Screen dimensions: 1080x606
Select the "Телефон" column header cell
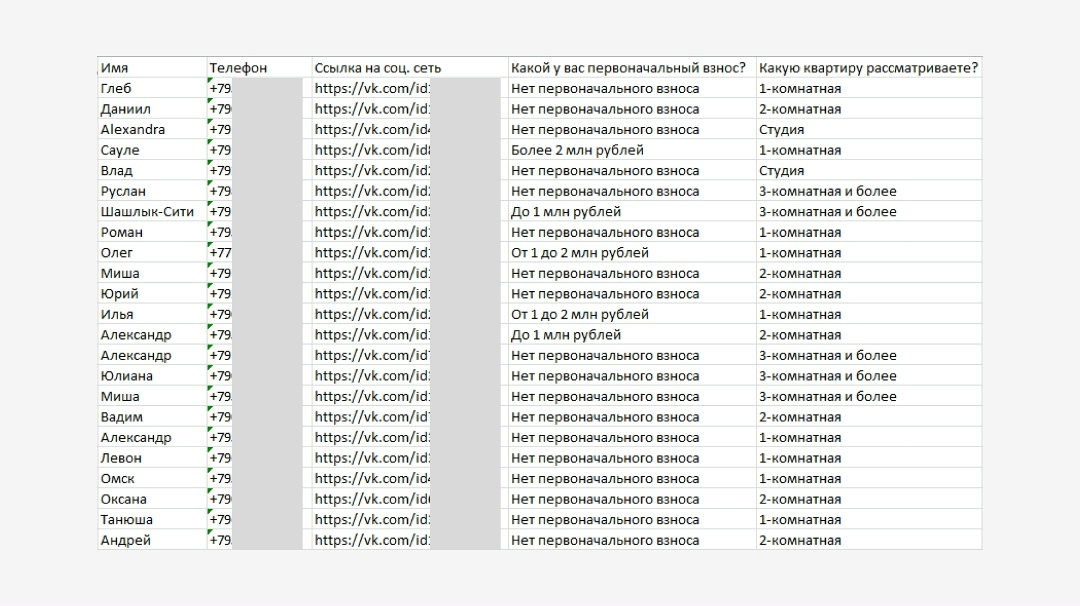point(238,68)
